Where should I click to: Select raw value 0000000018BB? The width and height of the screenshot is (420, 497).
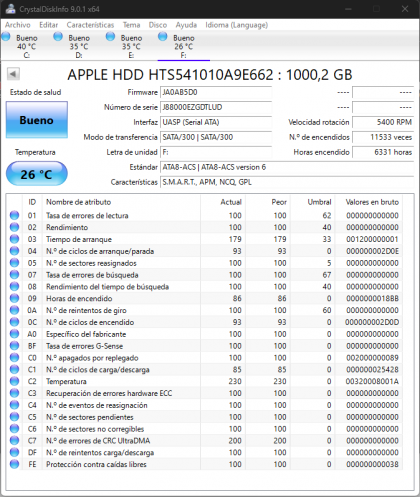click(x=372, y=298)
